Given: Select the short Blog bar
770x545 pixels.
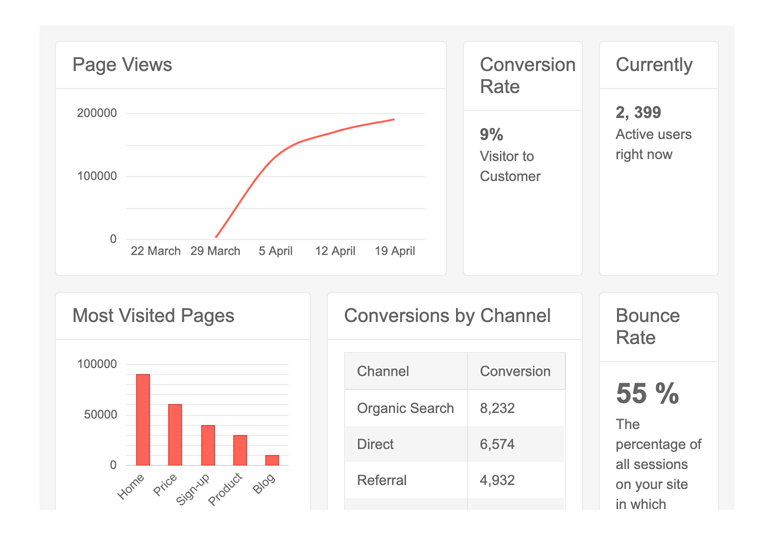Looking at the screenshot, I should (272, 460).
